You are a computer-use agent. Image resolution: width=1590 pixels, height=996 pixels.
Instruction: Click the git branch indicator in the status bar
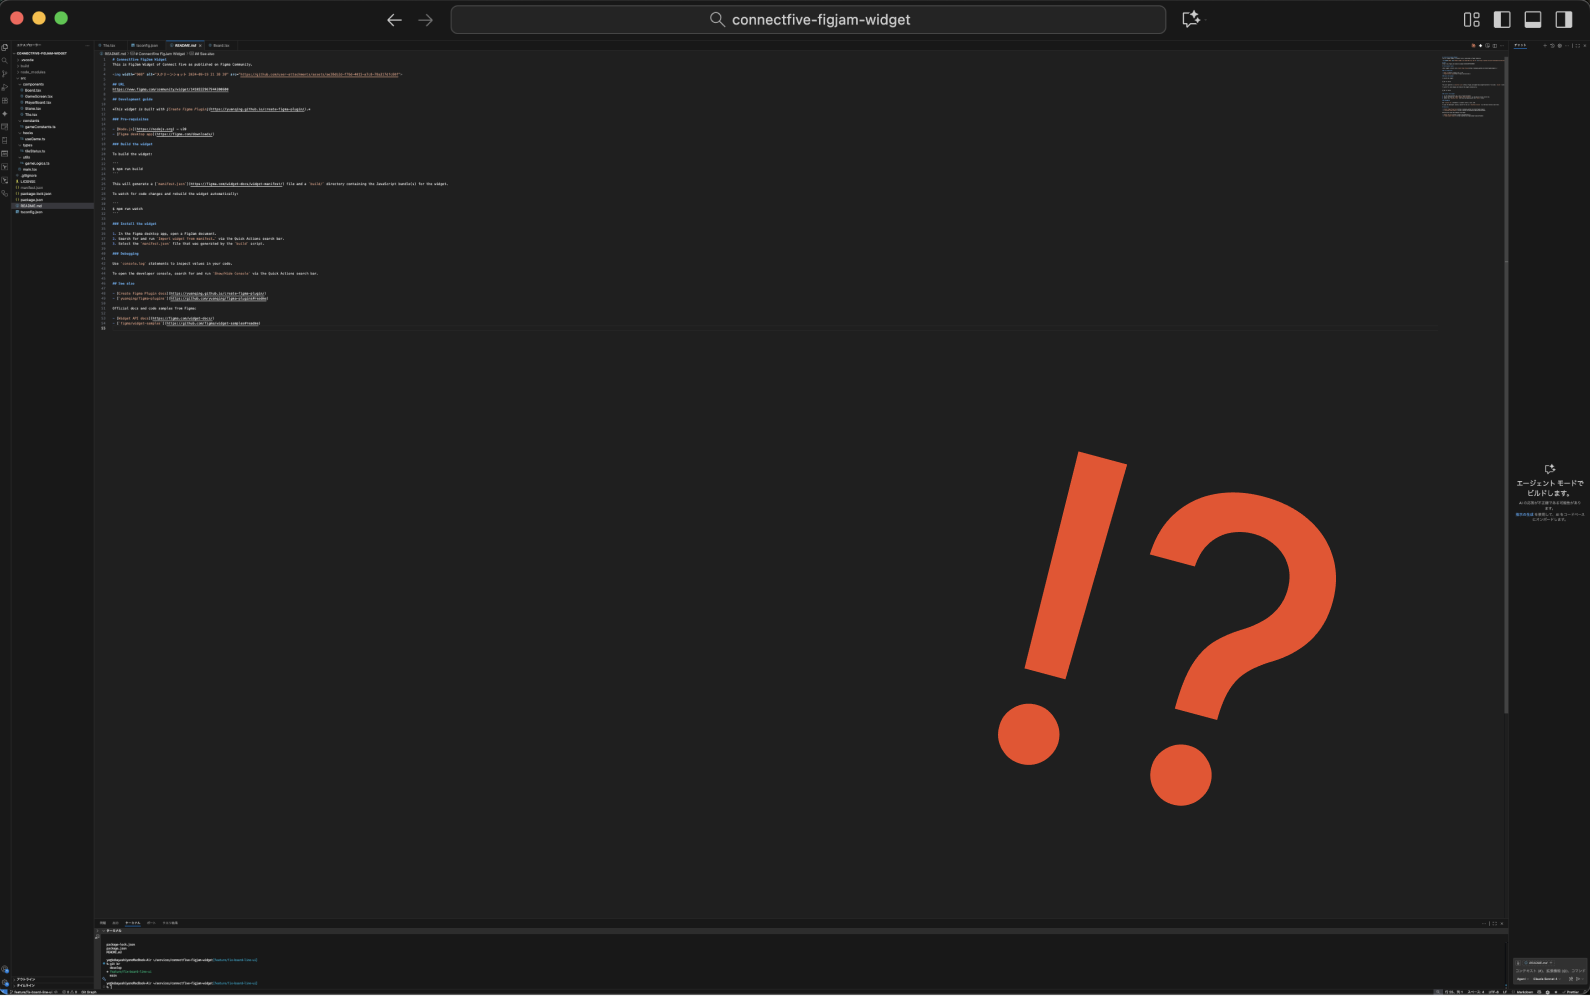coord(33,992)
